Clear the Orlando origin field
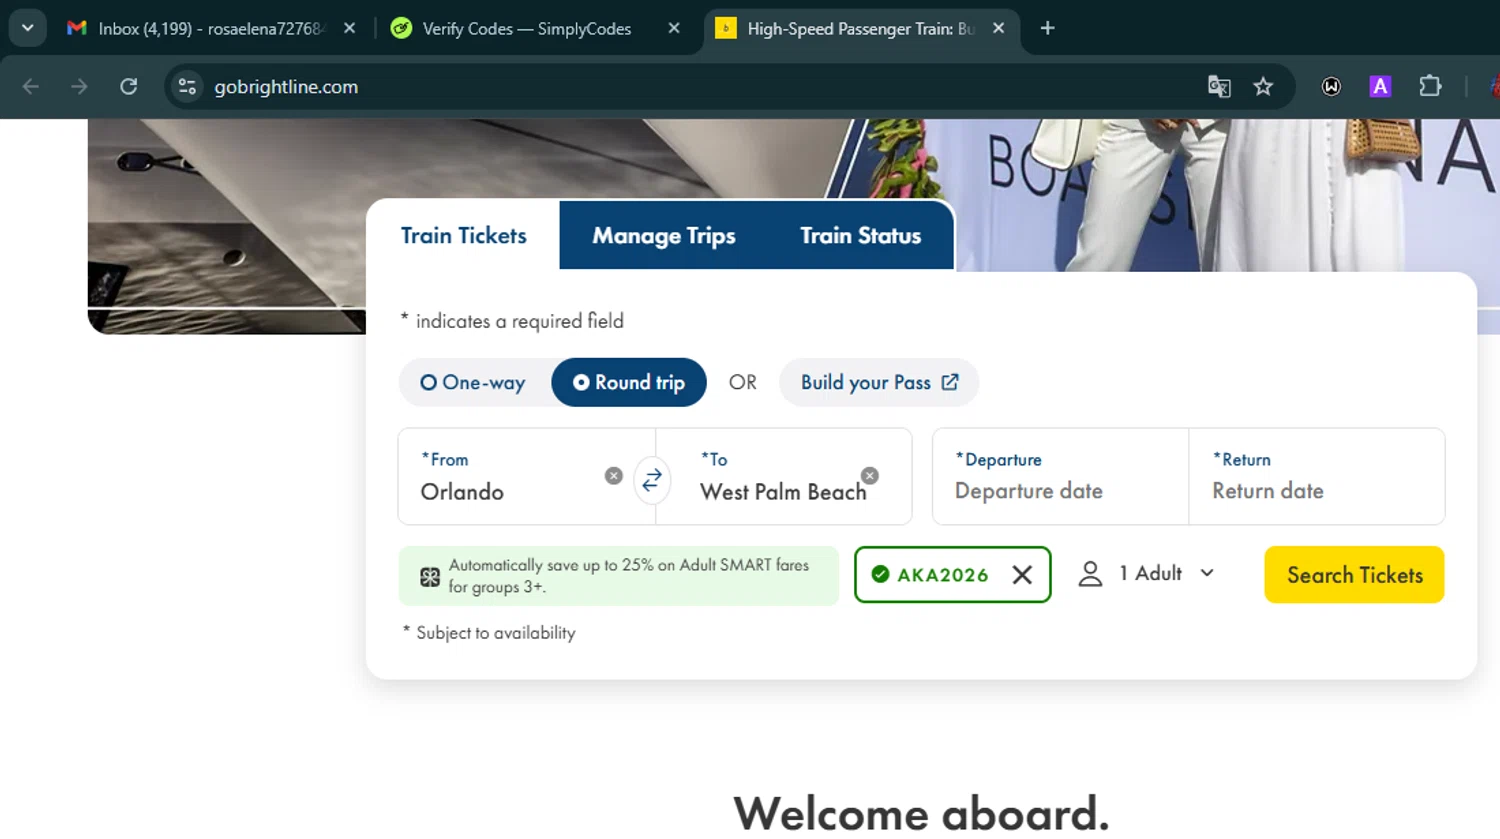Image resolution: width=1500 pixels, height=839 pixels. 614,476
